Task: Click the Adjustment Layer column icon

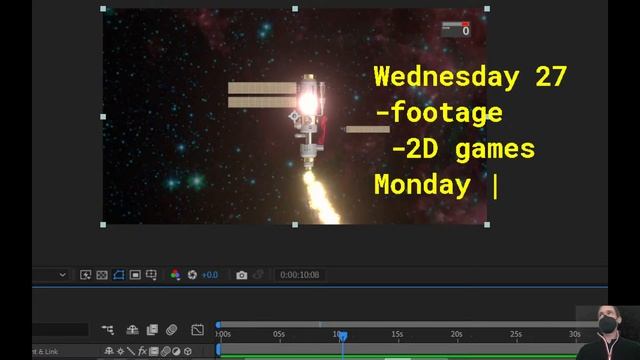Action: (176, 351)
